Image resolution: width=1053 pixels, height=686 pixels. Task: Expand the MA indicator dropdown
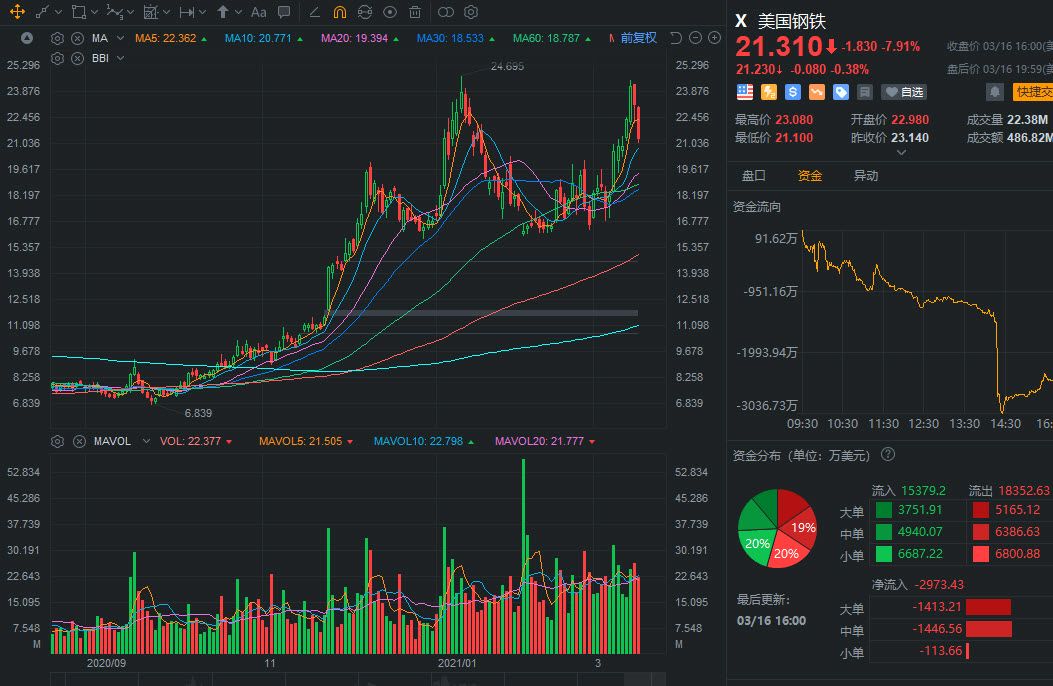pos(120,38)
